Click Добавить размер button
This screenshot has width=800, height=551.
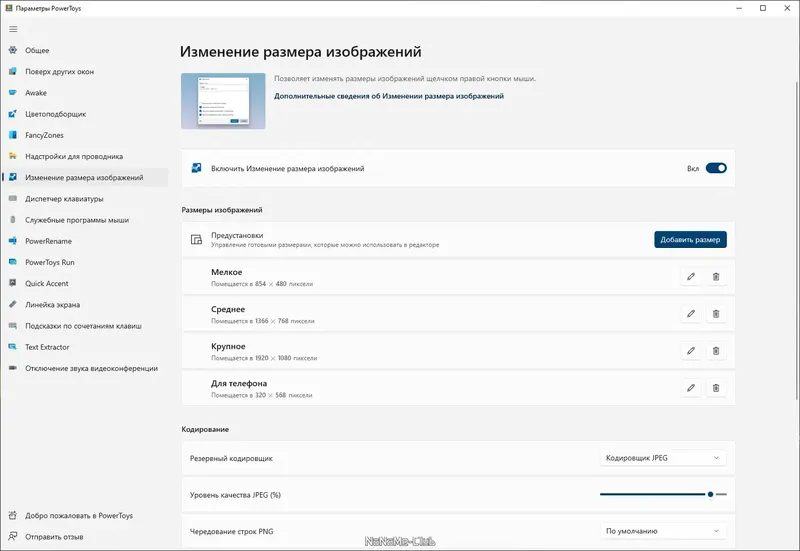pyautogui.click(x=690, y=240)
